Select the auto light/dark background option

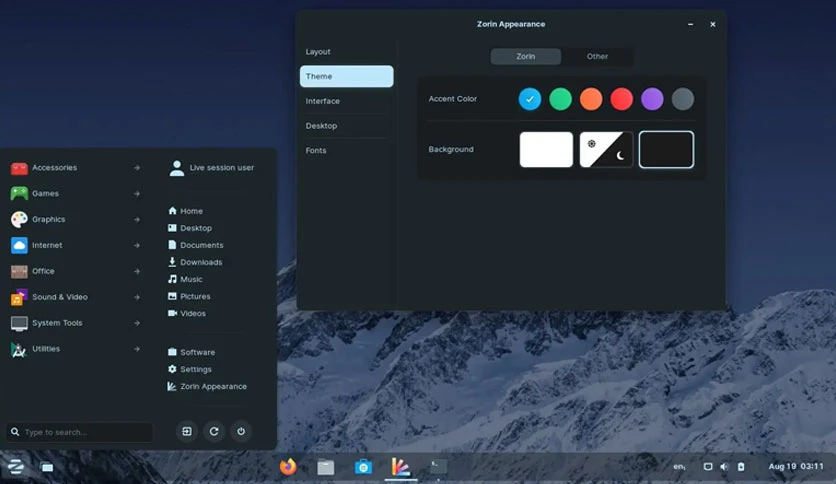pyautogui.click(x=606, y=150)
